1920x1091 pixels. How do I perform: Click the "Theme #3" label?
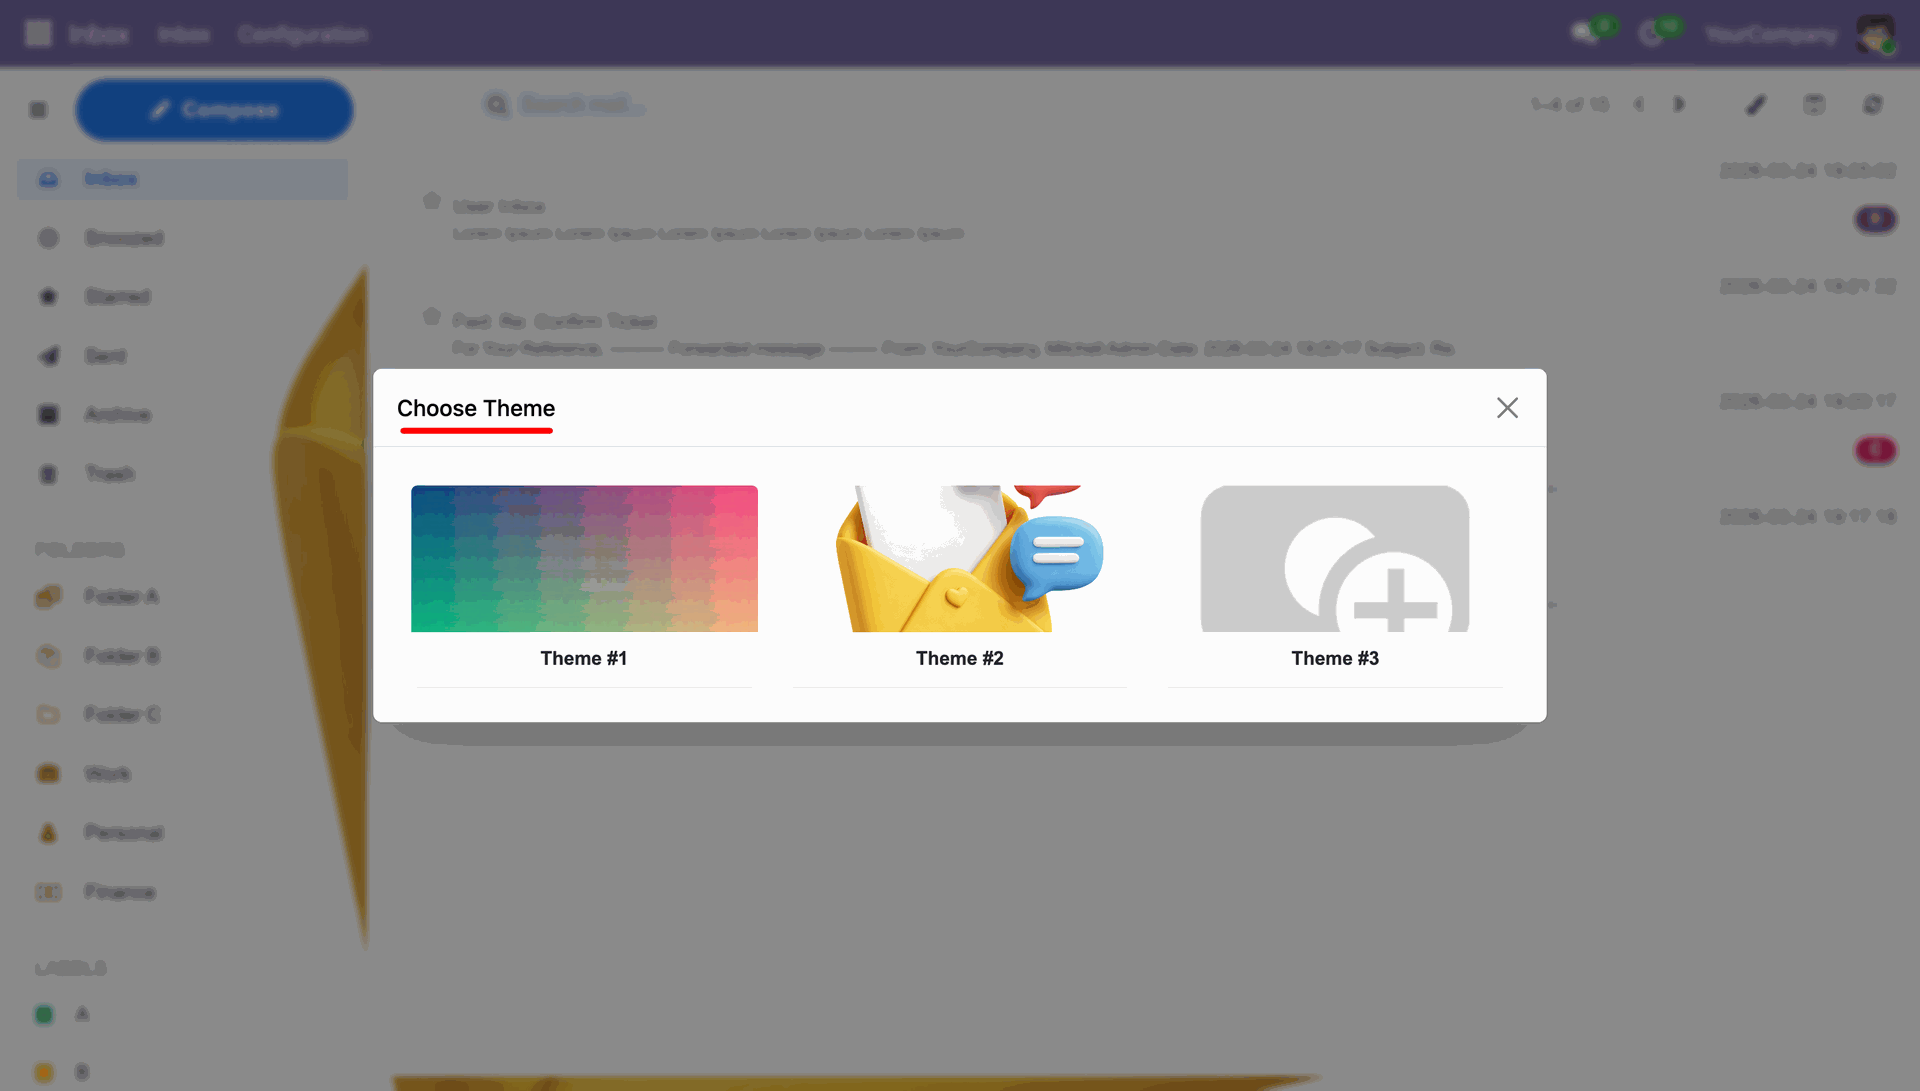pos(1335,658)
